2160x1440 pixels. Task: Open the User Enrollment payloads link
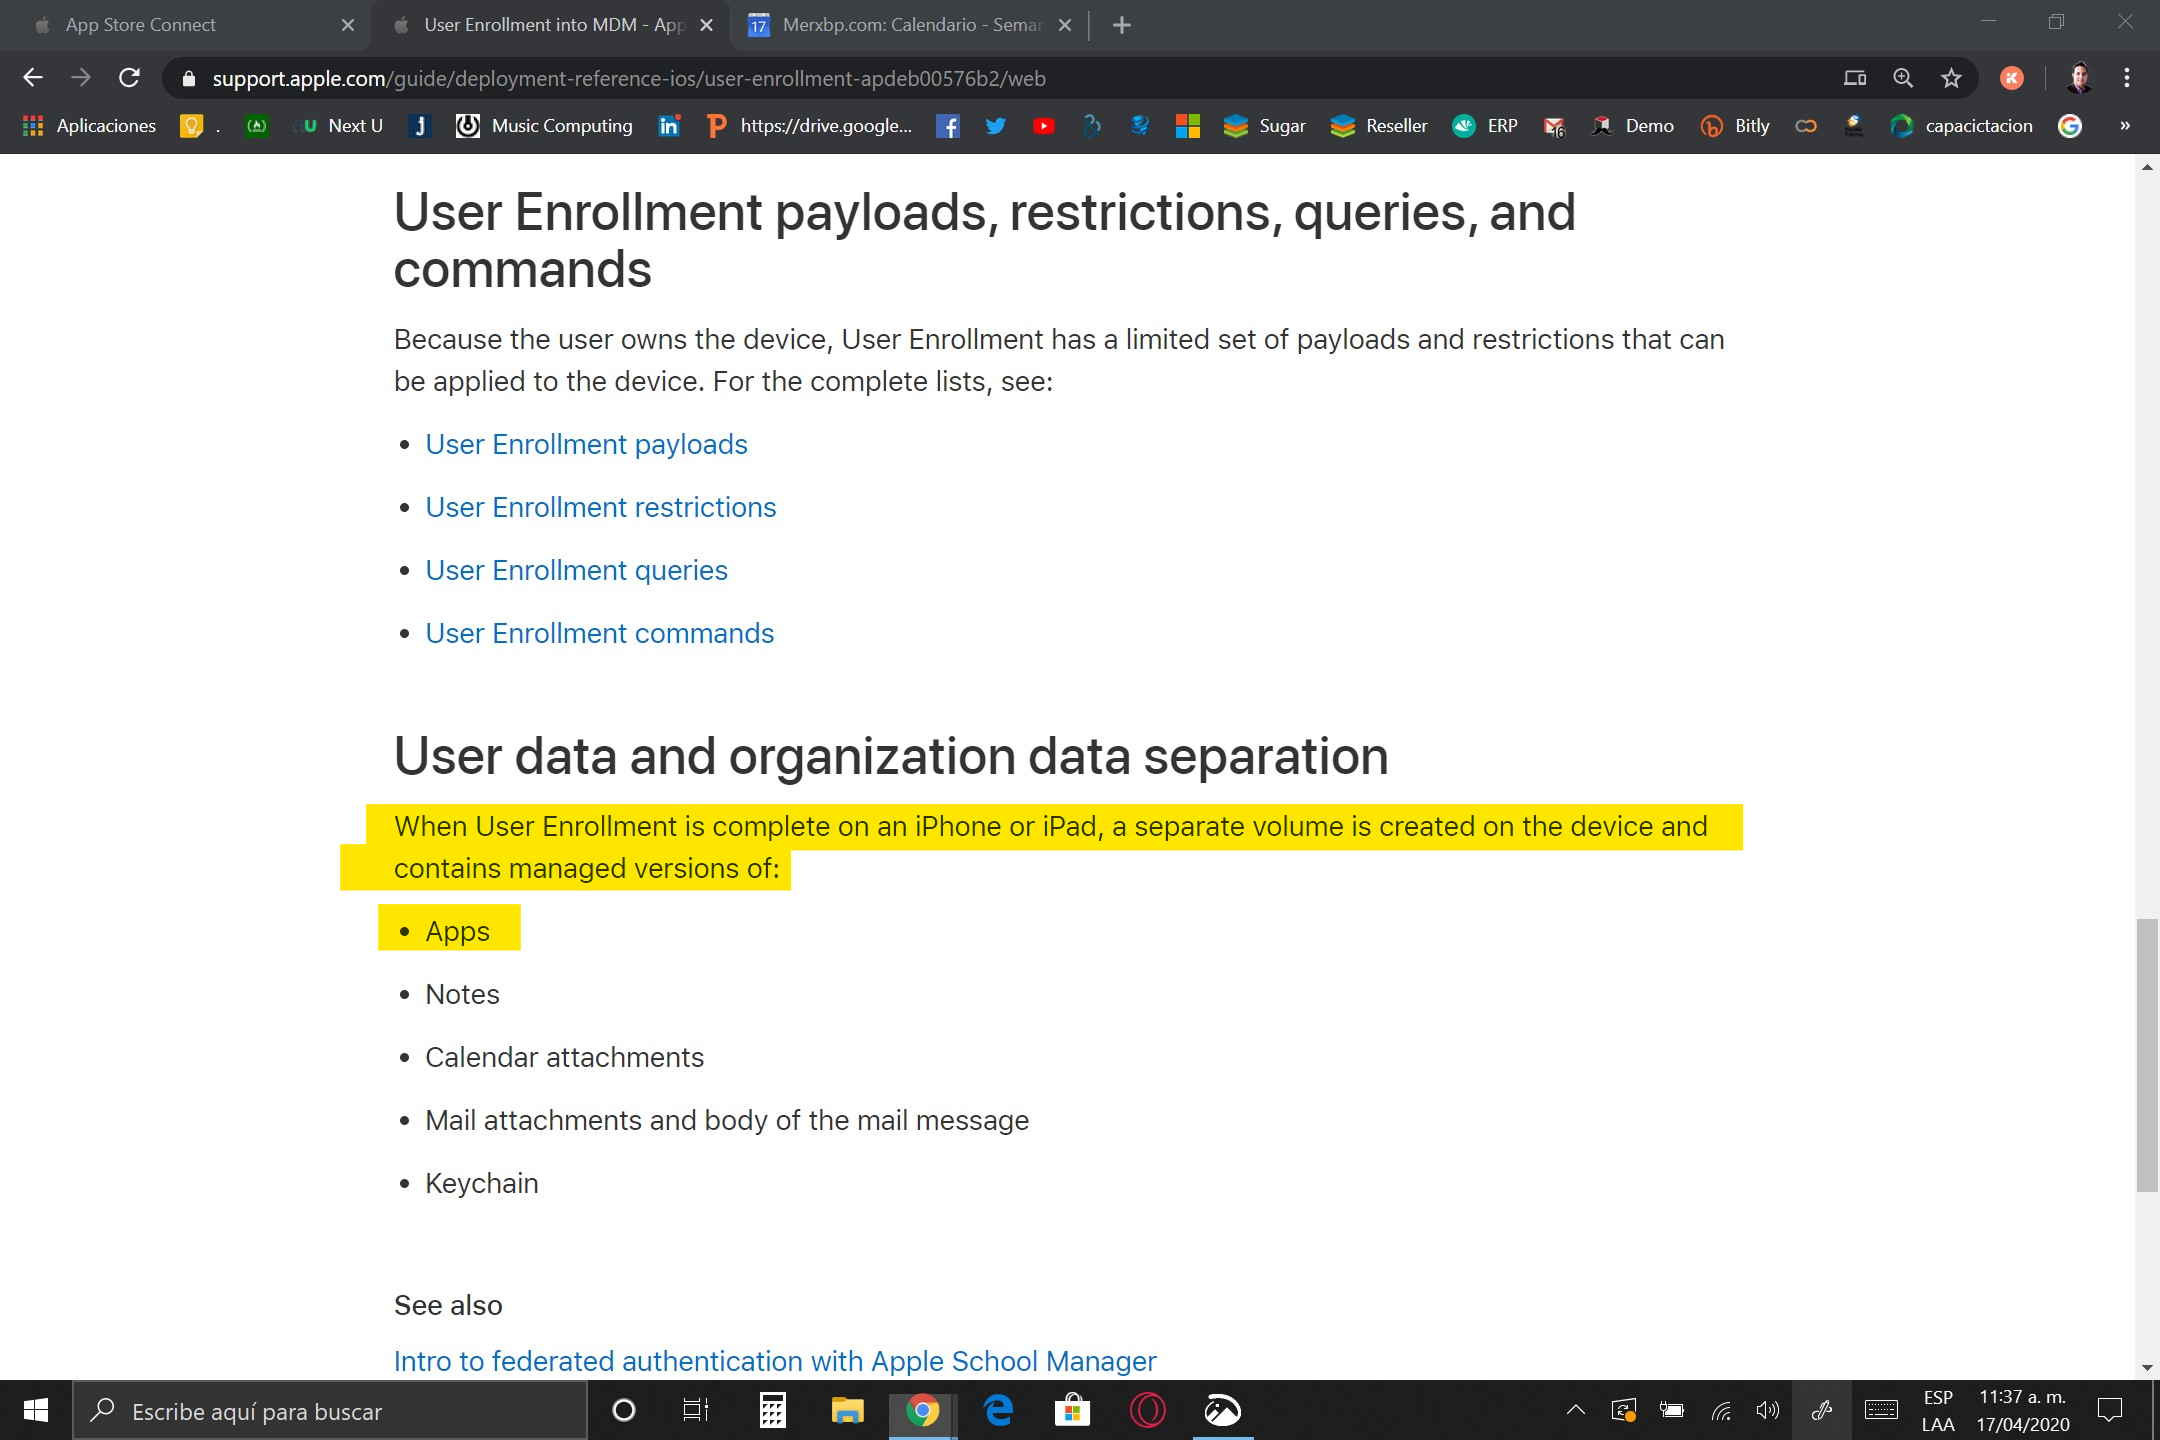click(586, 444)
